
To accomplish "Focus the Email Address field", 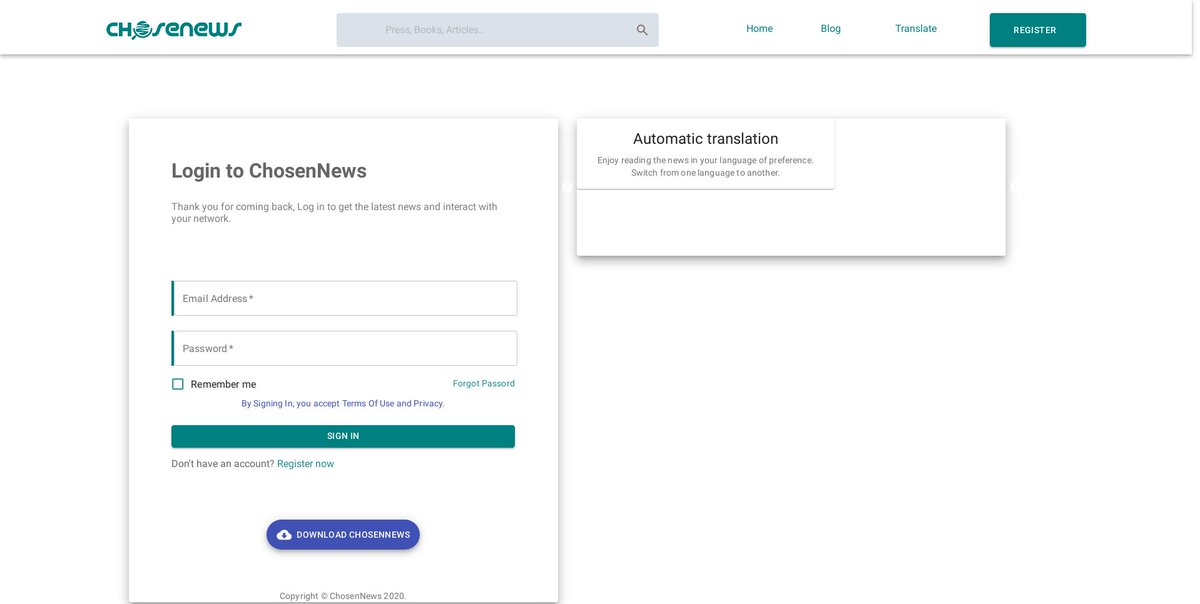I will click(345, 298).
